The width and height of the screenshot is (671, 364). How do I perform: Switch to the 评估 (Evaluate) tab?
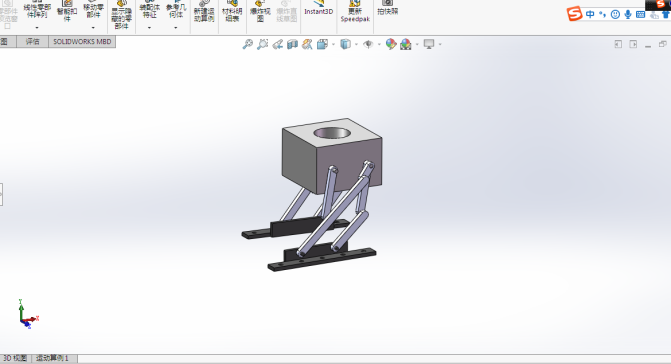click(x=33, y=41)
